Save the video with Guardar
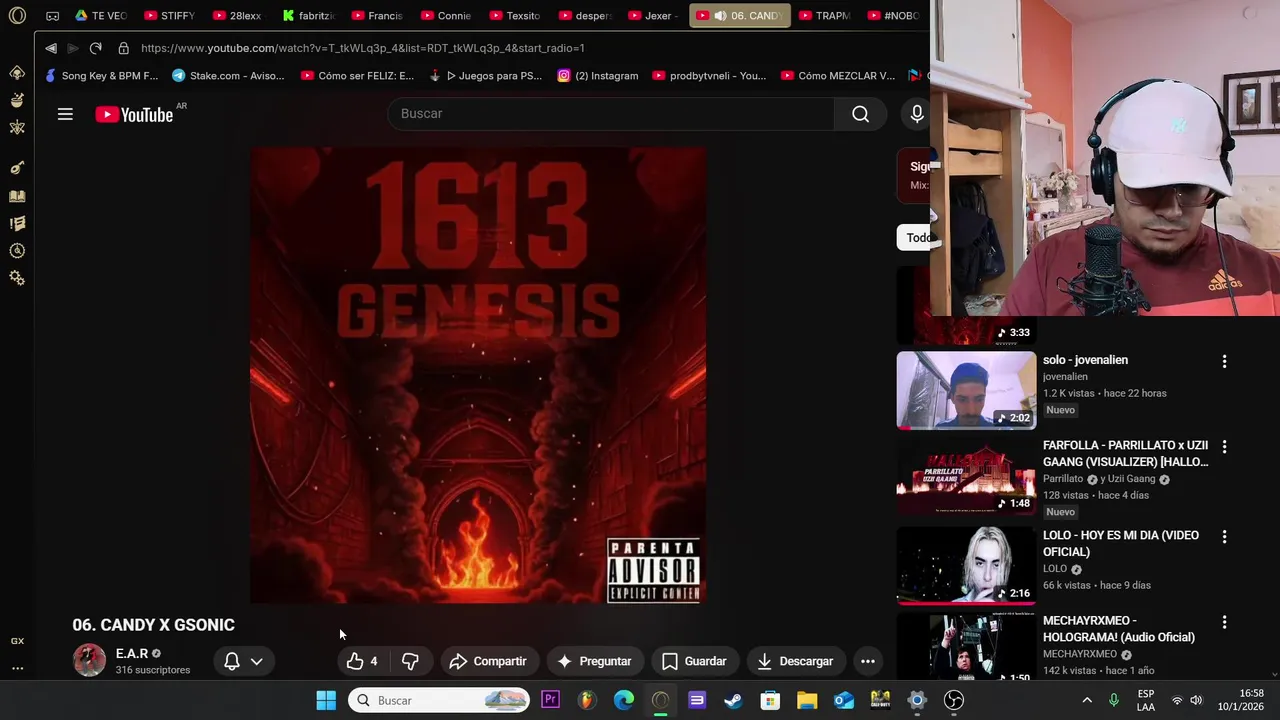1280x720 pixels. [694, 661]
